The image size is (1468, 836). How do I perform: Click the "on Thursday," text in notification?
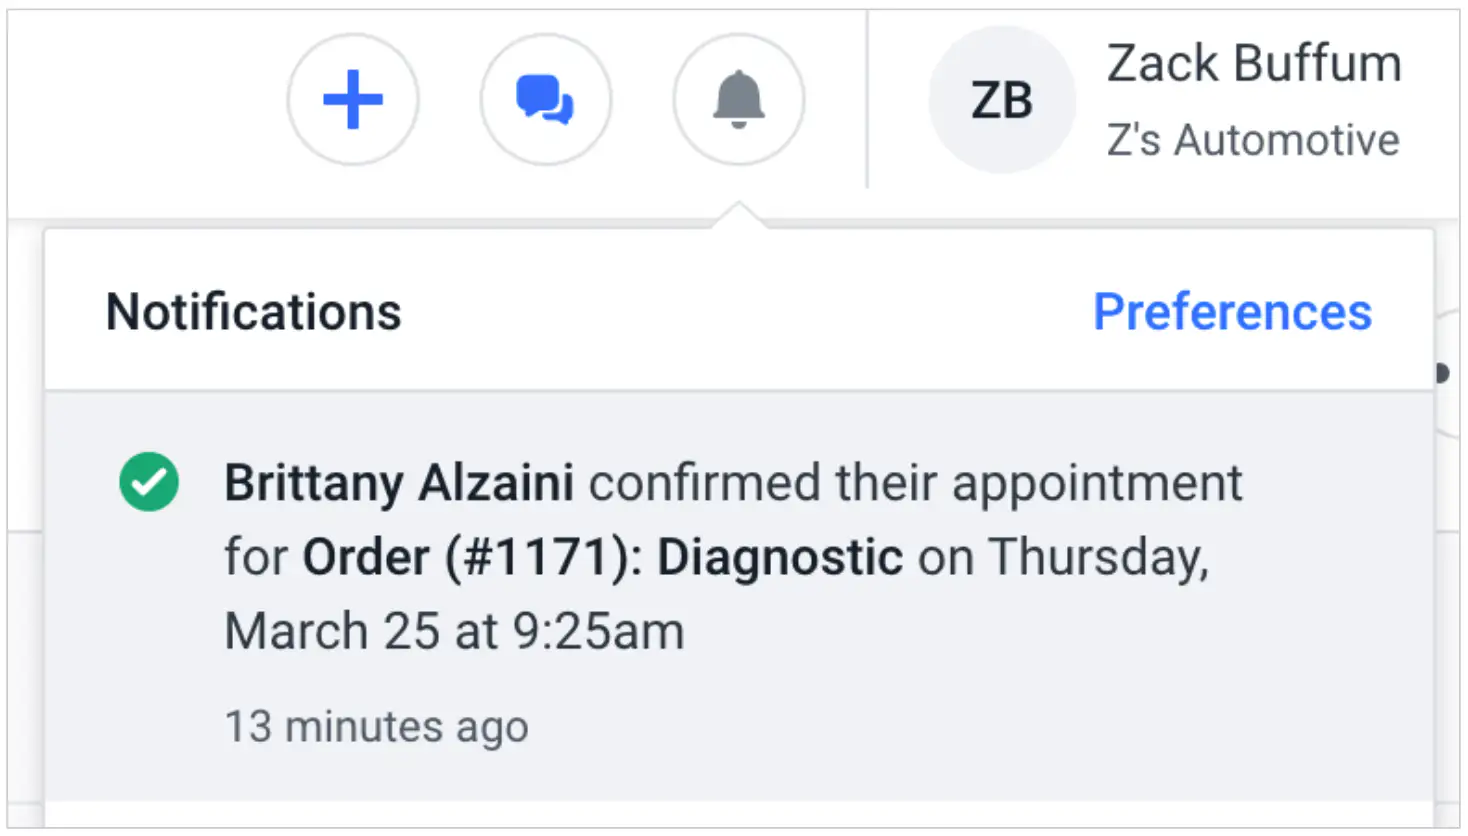click(1063, 557)
